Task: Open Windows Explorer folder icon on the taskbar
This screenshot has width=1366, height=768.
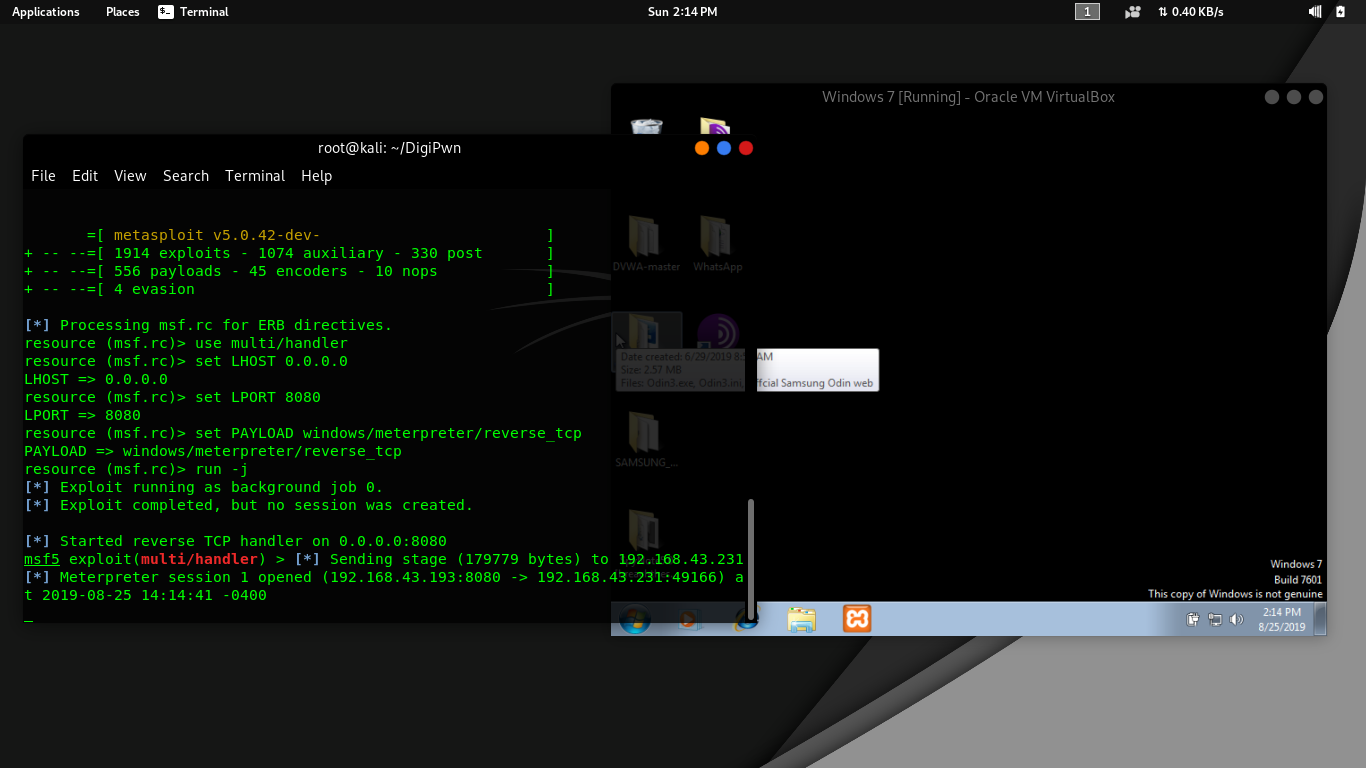Action: [801, 620]
